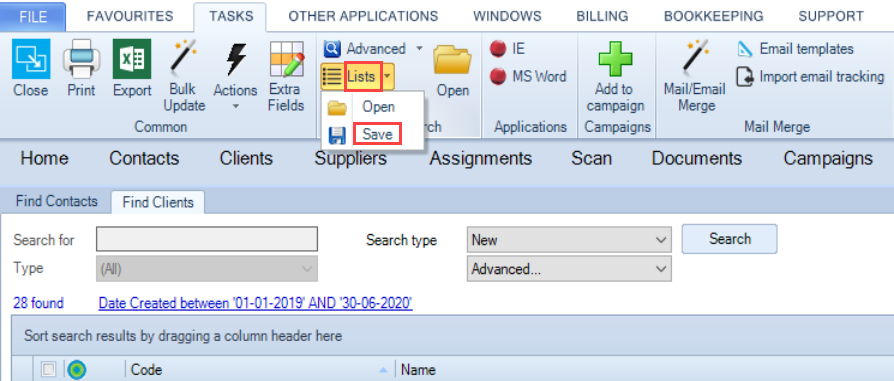Go to Contacts navigation item
The height and width of the screenshot is (381, 894).
144,158
